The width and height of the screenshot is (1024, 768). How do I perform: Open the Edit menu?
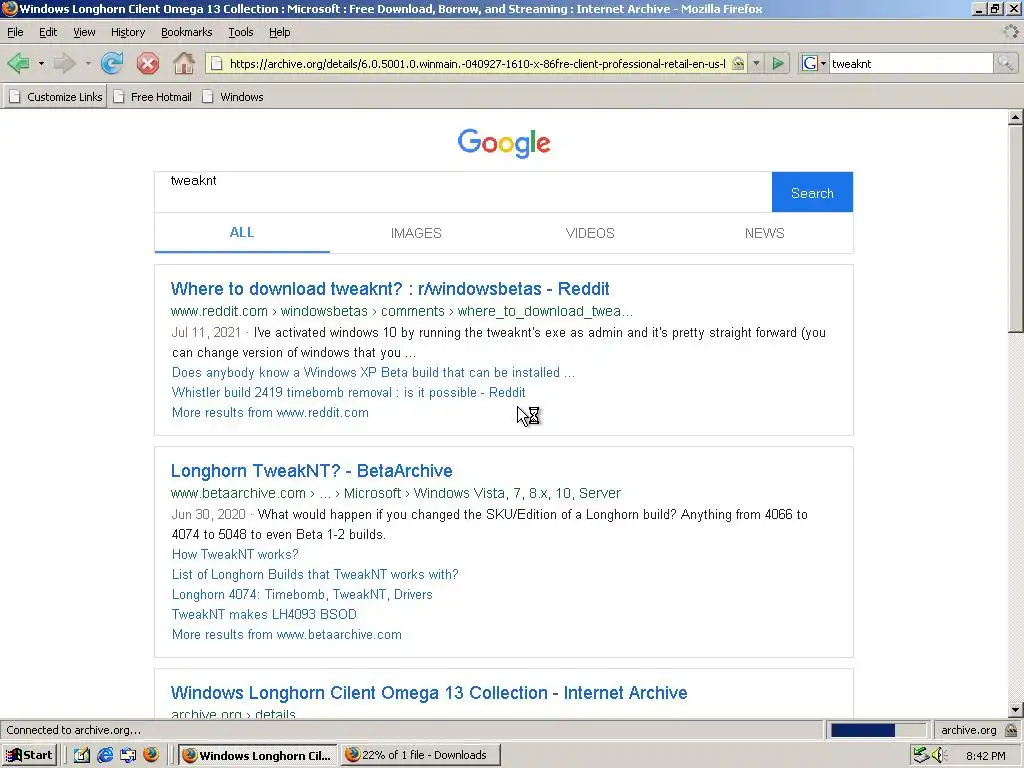(48, 32)
